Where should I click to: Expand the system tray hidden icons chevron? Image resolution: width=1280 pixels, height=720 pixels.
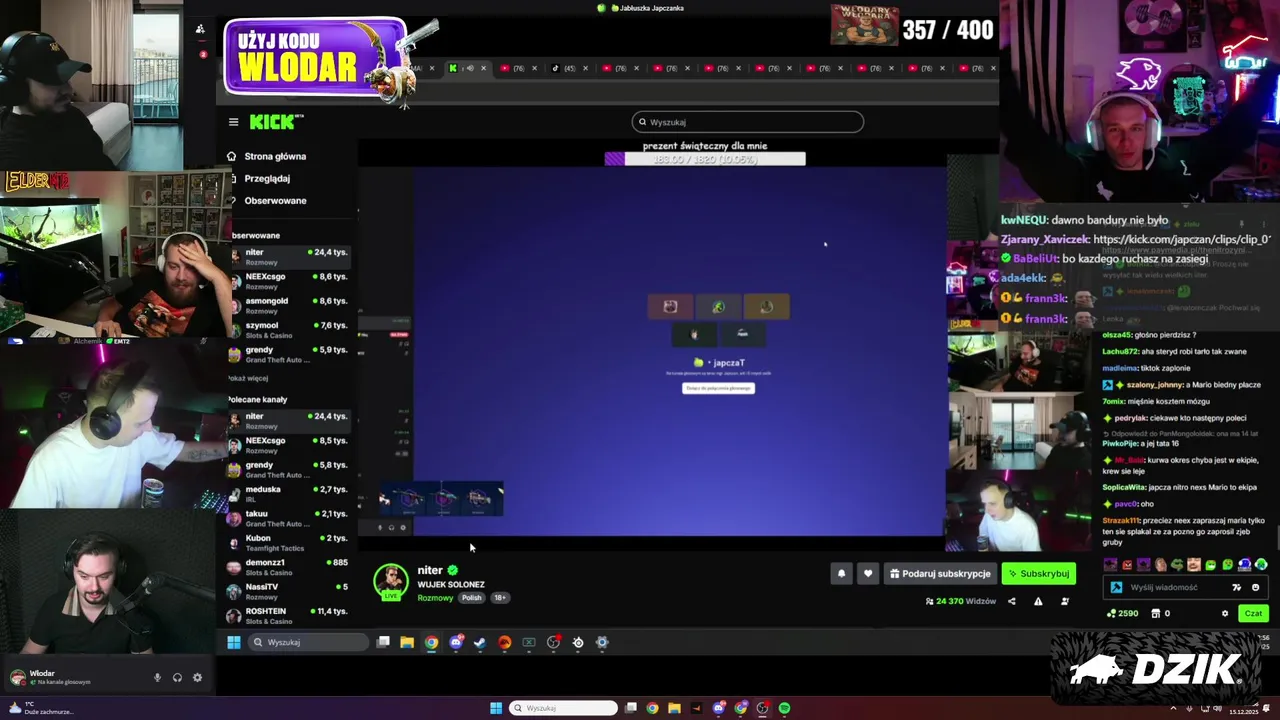coord(1175,708)
